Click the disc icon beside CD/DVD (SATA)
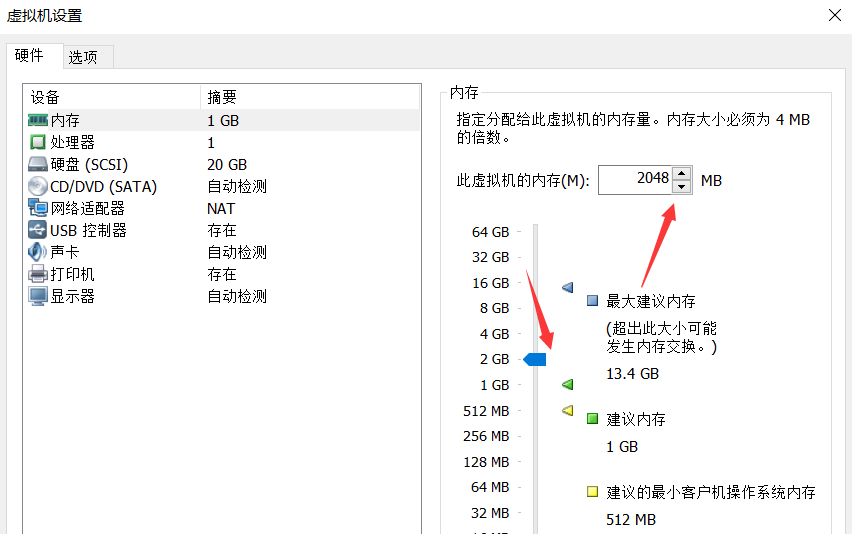 [x=37, y=186]
